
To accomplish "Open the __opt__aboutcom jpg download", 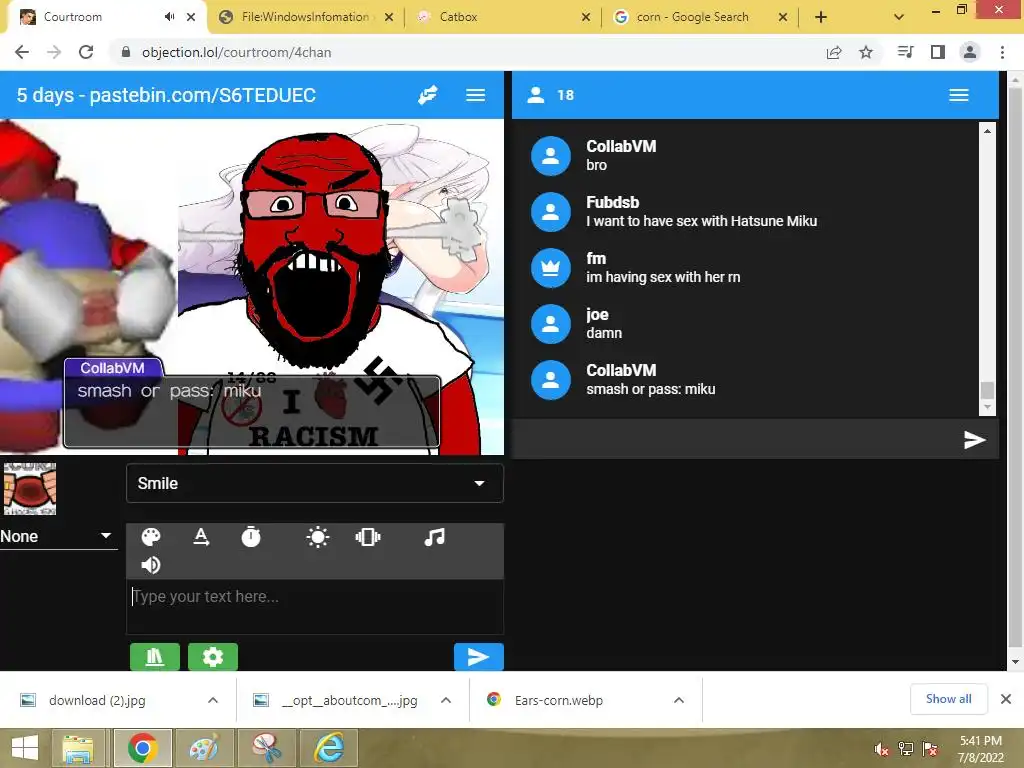I will click(x=350, y=700).
